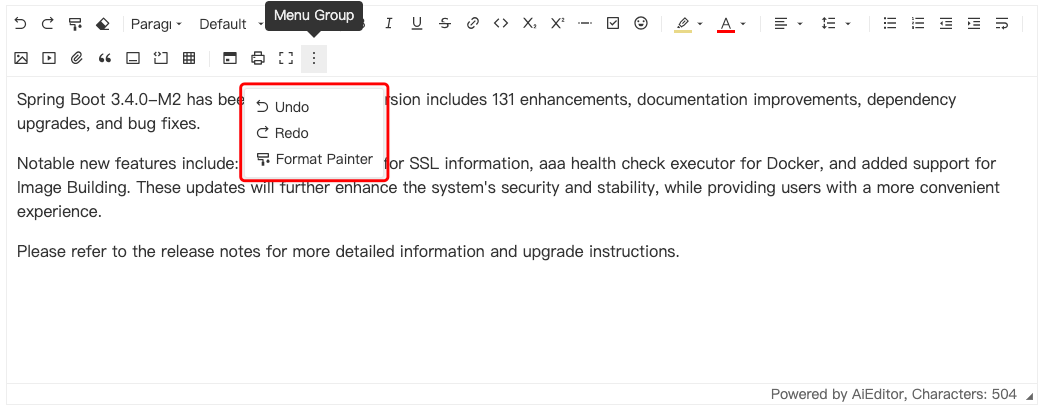Select Format Painter in popup menu
This screenshot has height=409, width=1044.
pos(315,159)
